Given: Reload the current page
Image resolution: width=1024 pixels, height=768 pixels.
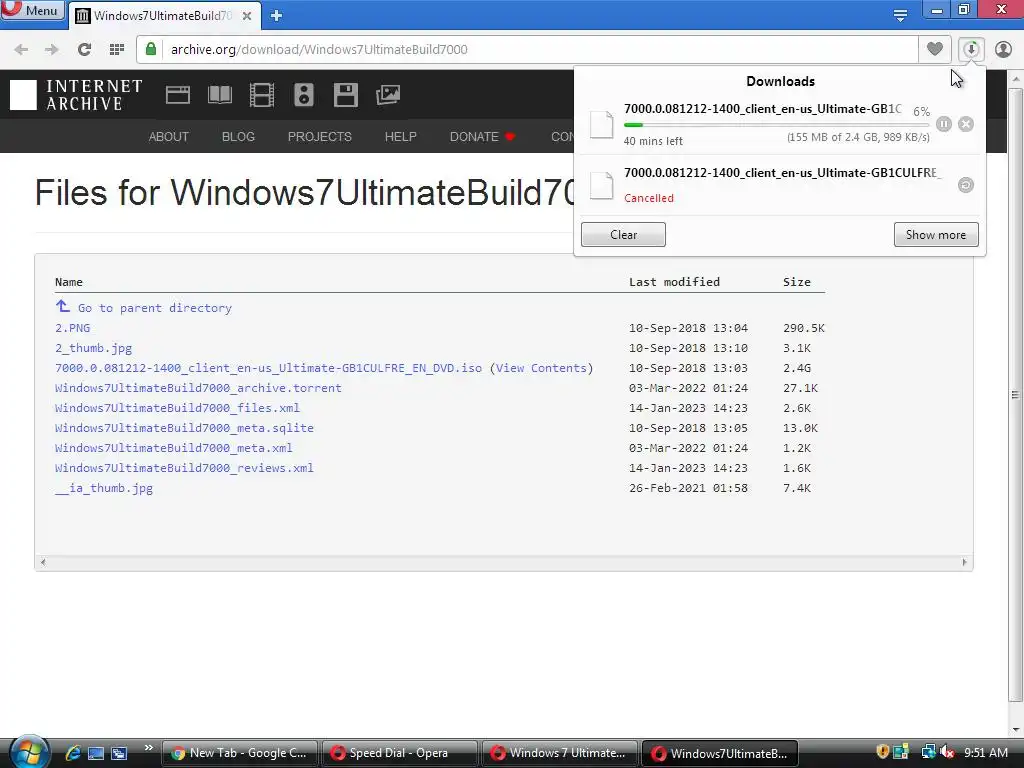Looking at the screenshot, I should [x=84, y=50].
